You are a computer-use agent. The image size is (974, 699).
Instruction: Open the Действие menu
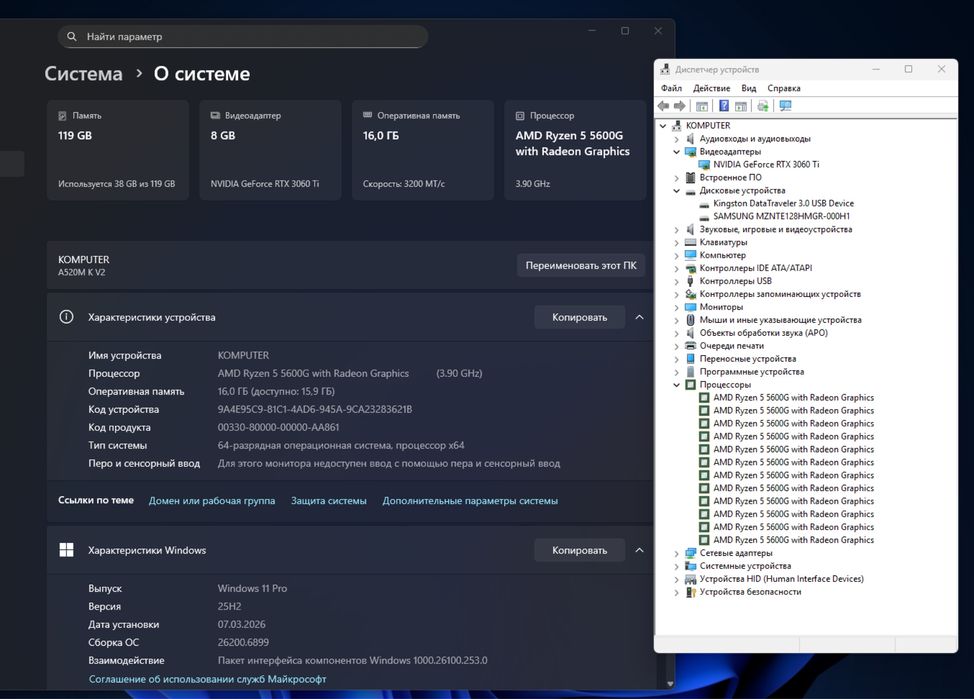tap(711, 88)
